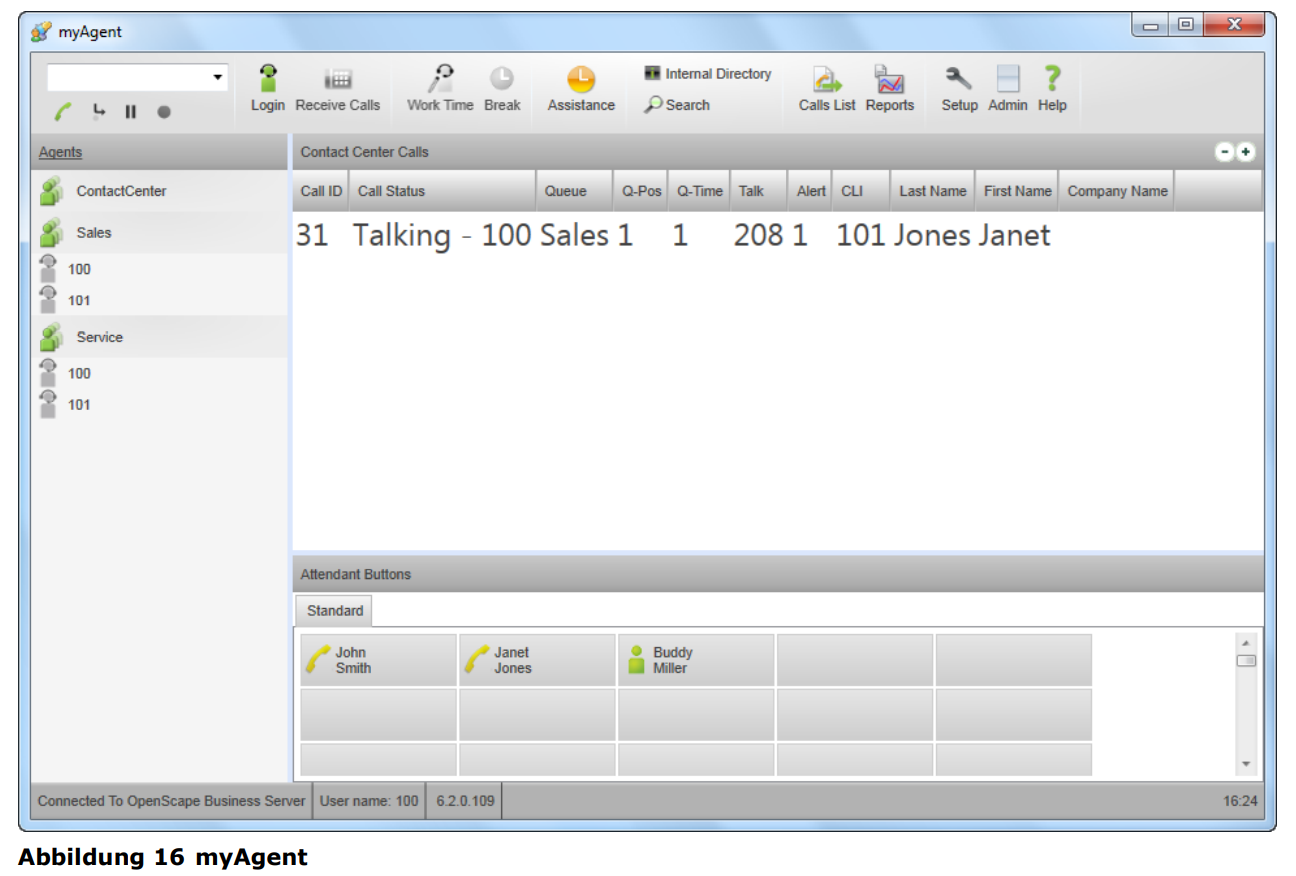Click the Janet Jones attendant button

click(537, 660)
